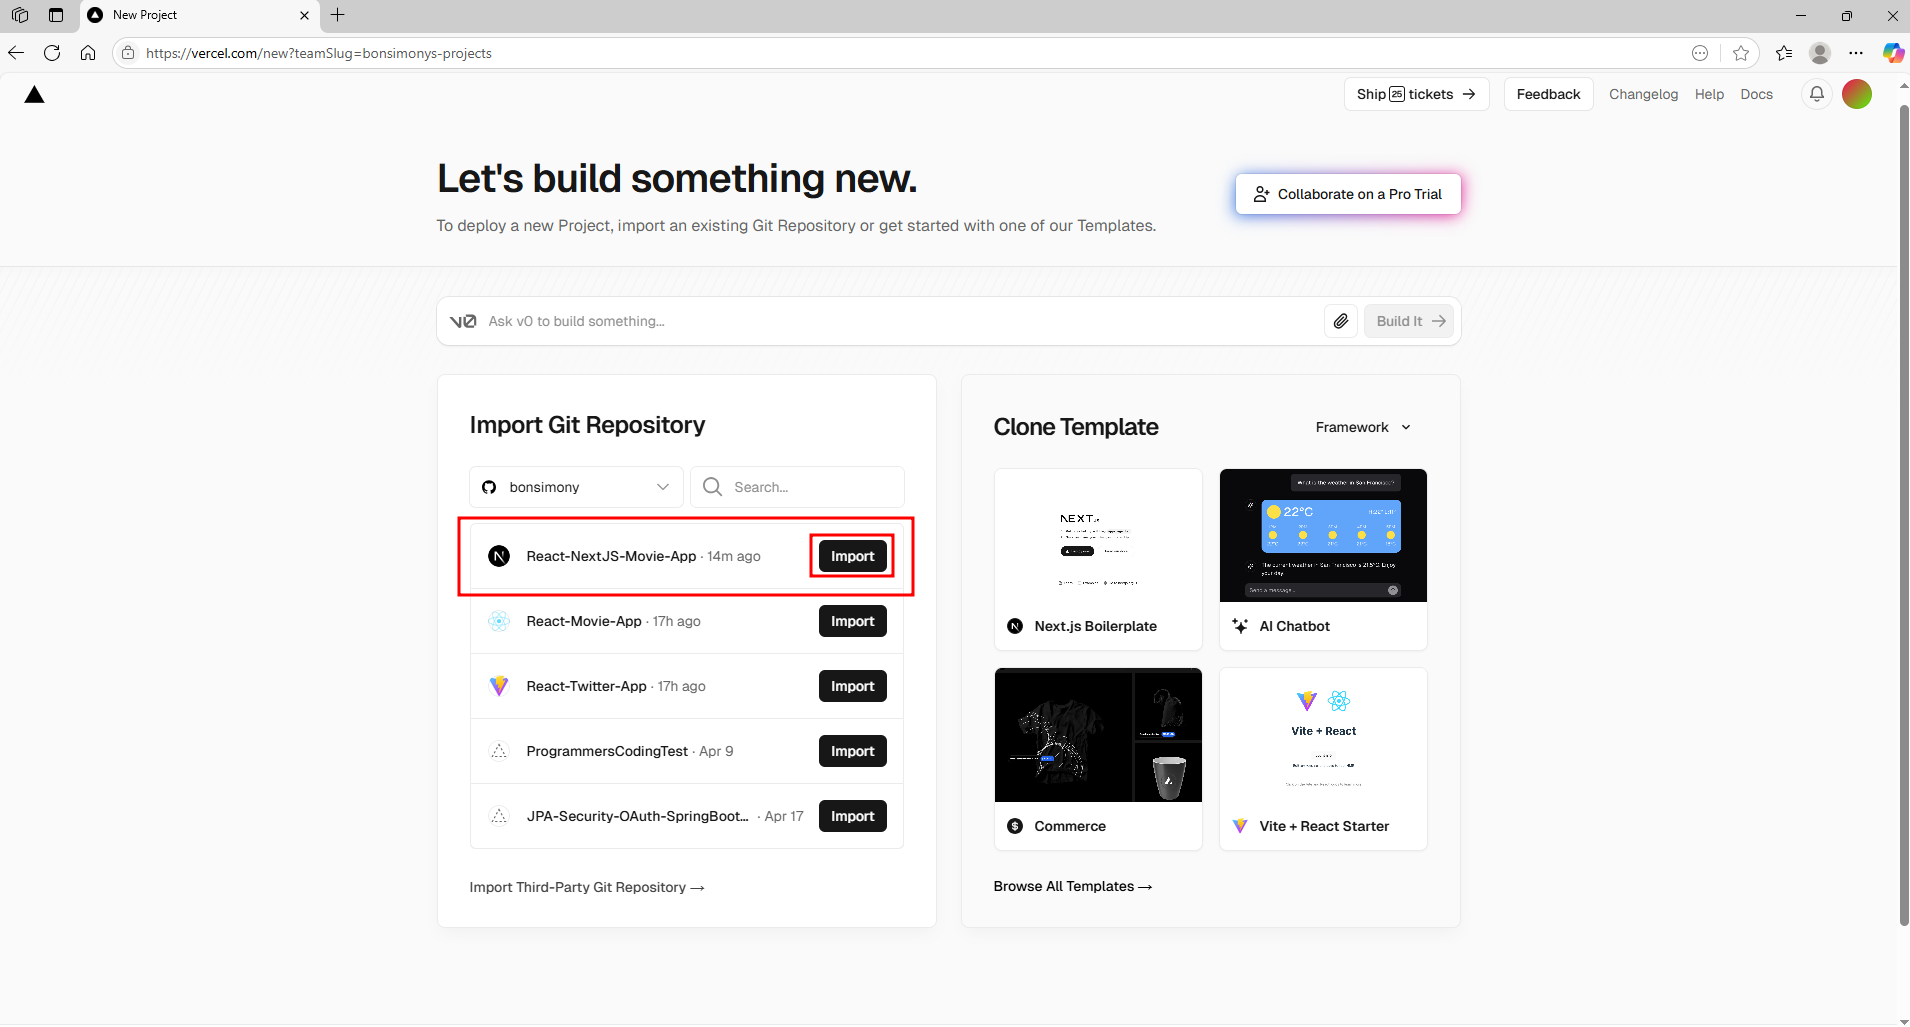Screen dimensions: 1910x1027
Task: Open the Docs link
Action: coord(1756,94)
